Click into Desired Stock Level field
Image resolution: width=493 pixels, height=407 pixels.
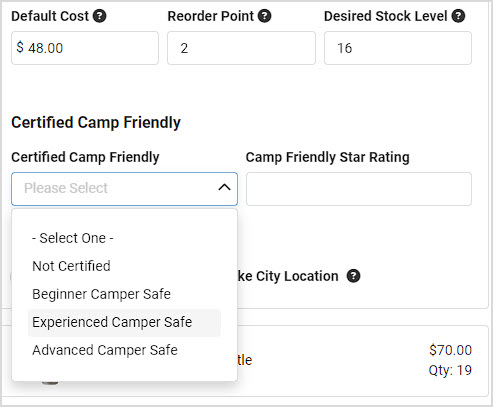(398, 48)
